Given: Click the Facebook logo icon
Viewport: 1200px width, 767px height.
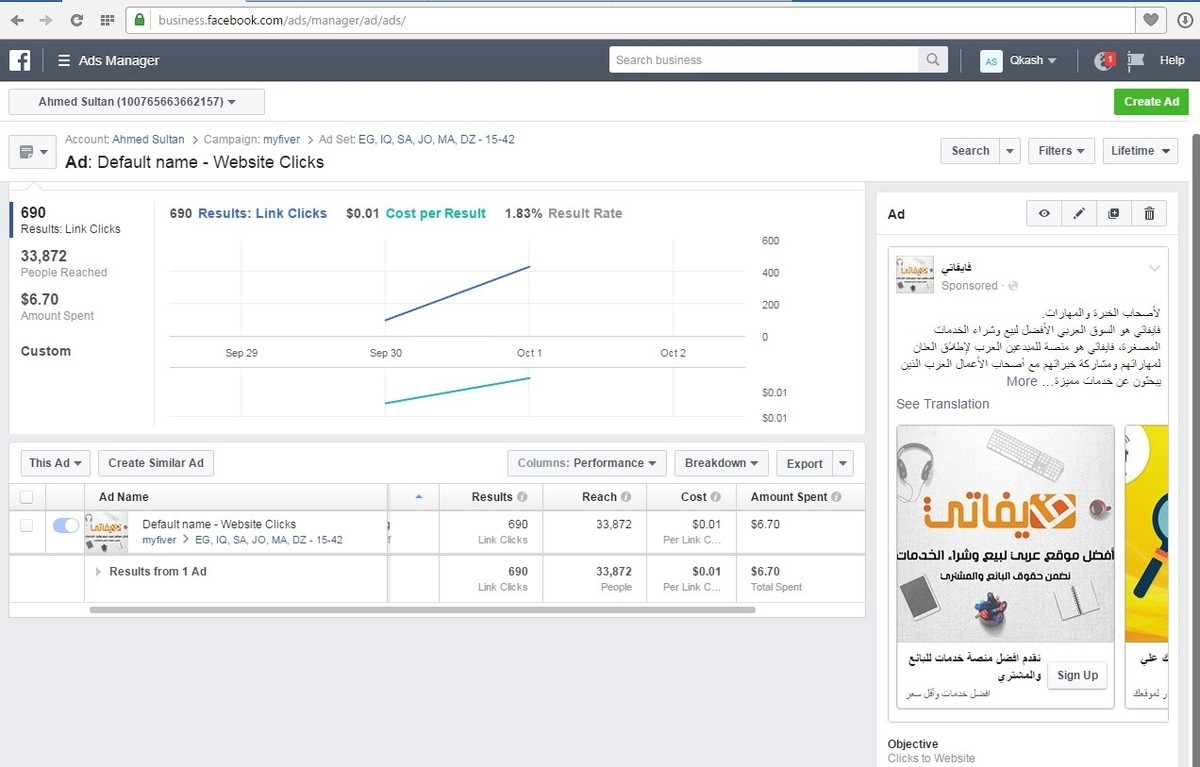Looking at the screenshot, I should pos(20,60).
